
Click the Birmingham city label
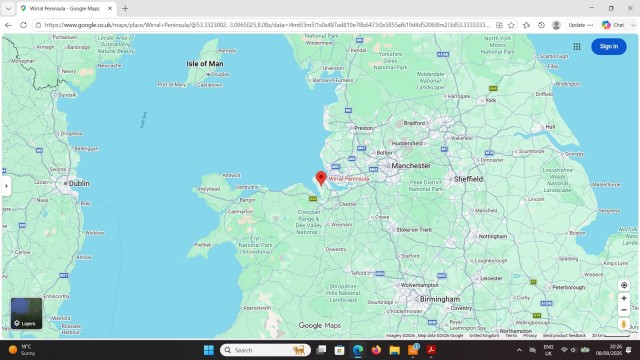[440, 299]
